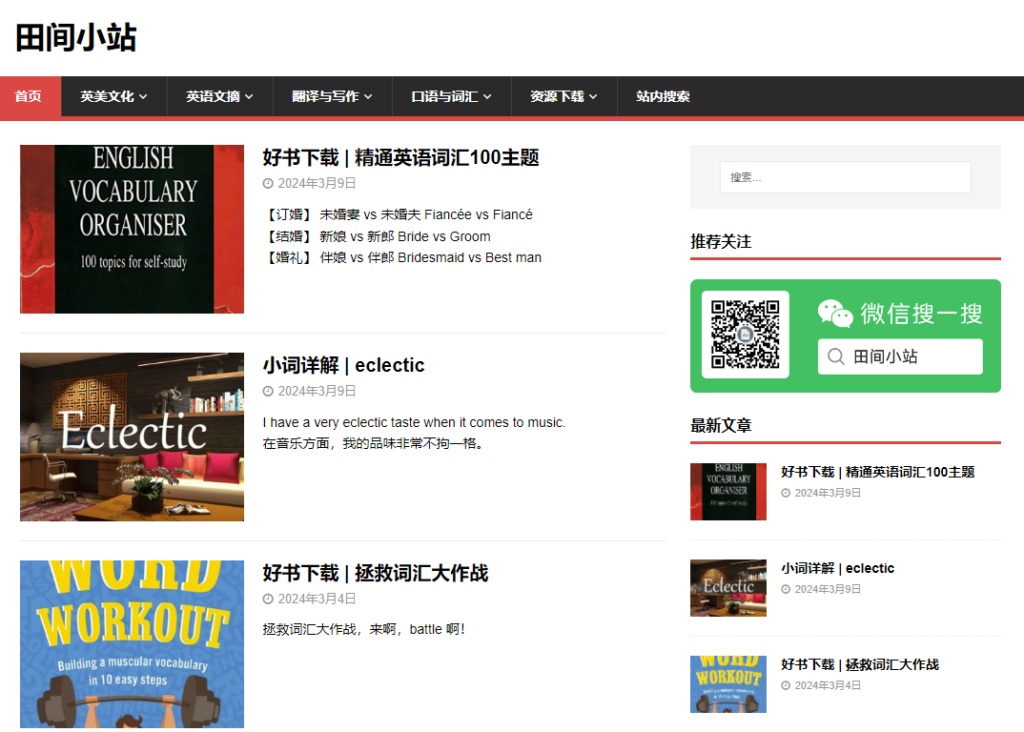Click the 推荐关注 section heading
1024x732 pixels.
point(721,242)
